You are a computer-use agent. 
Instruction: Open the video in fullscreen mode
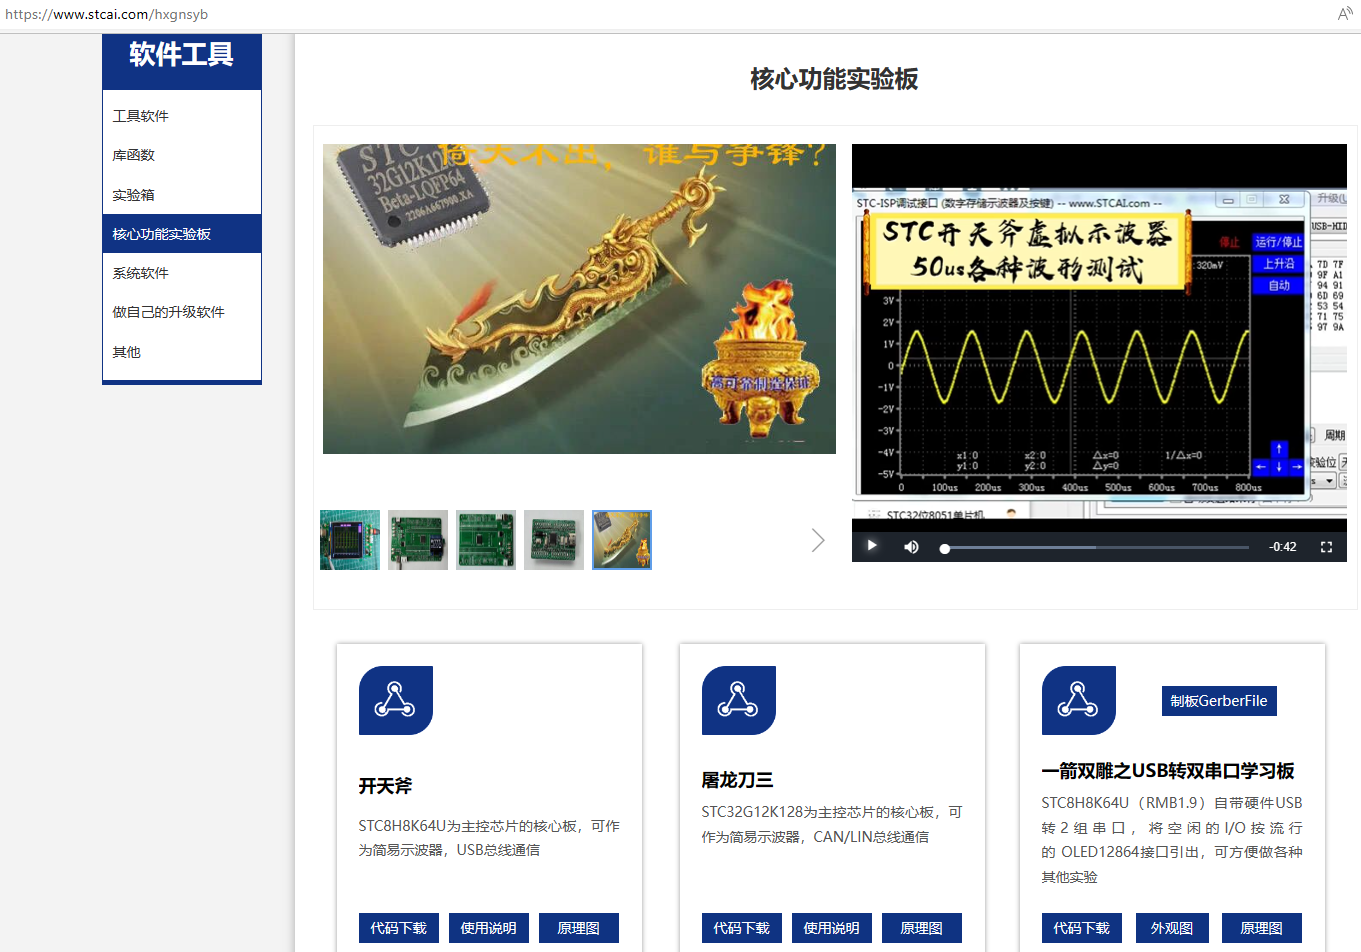click(1327, 547)
